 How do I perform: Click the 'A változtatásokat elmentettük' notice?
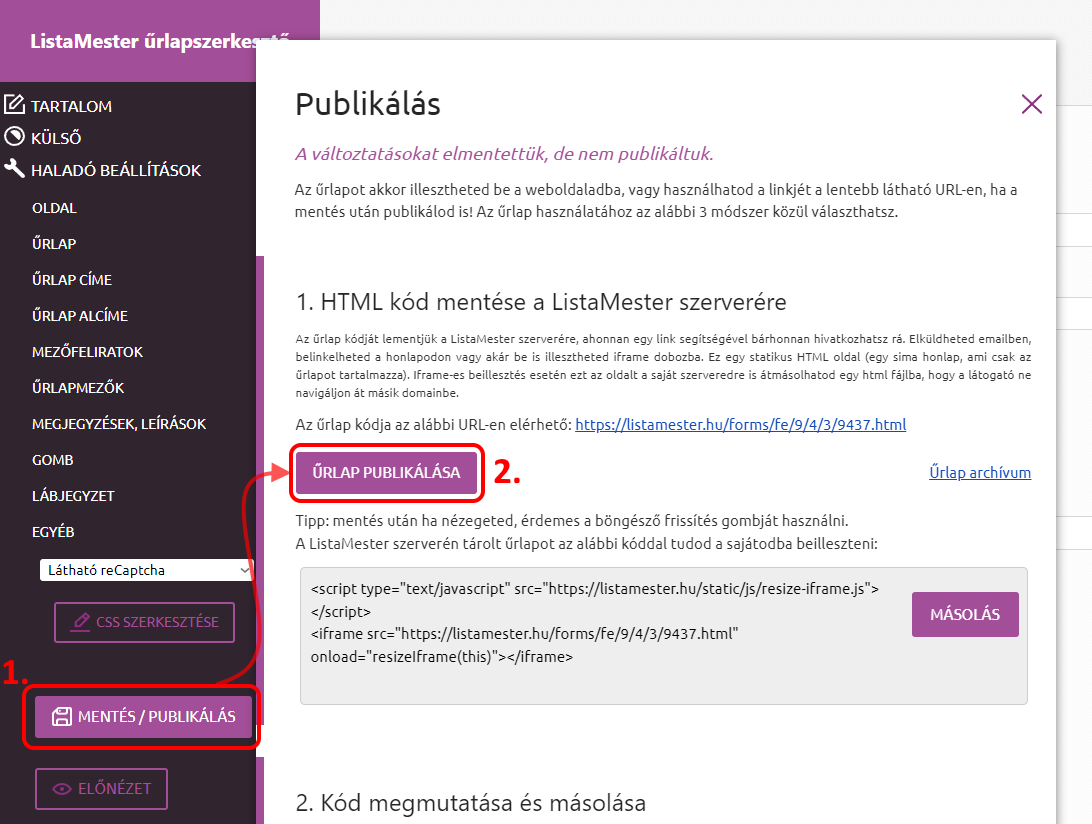[x=504, y=153]
